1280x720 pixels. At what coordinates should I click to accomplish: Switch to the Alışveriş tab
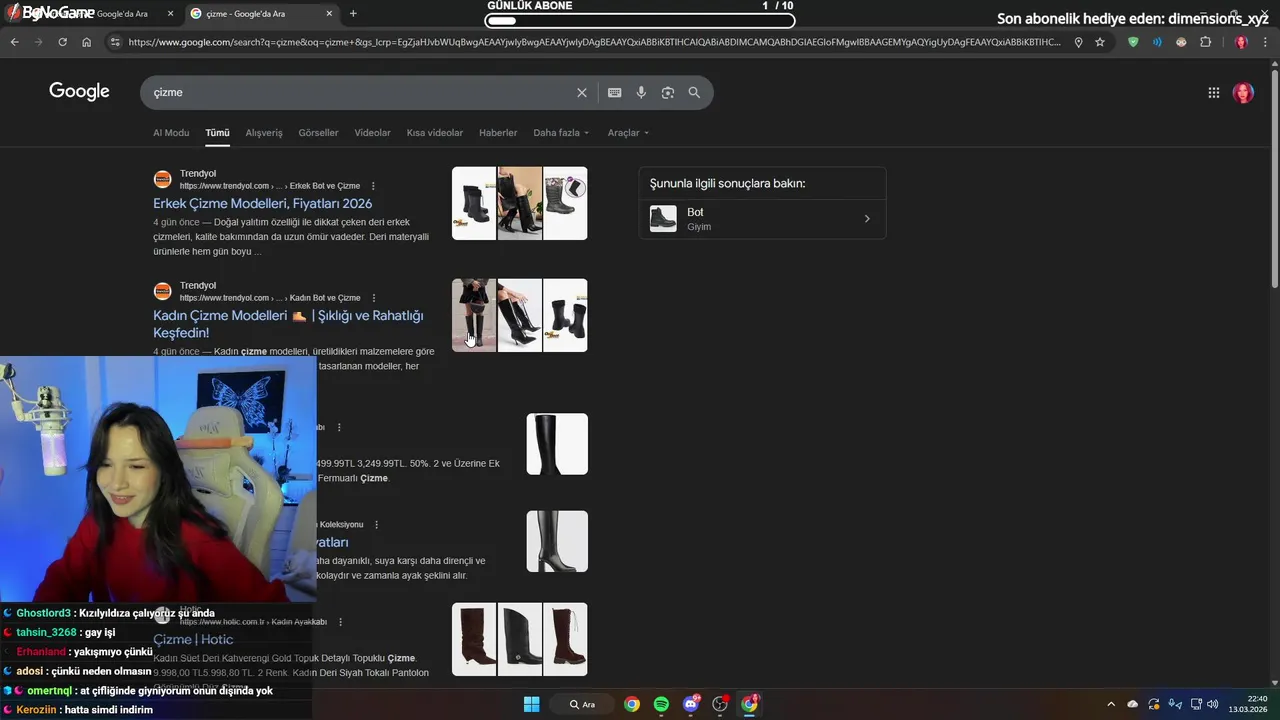point(264,132)
